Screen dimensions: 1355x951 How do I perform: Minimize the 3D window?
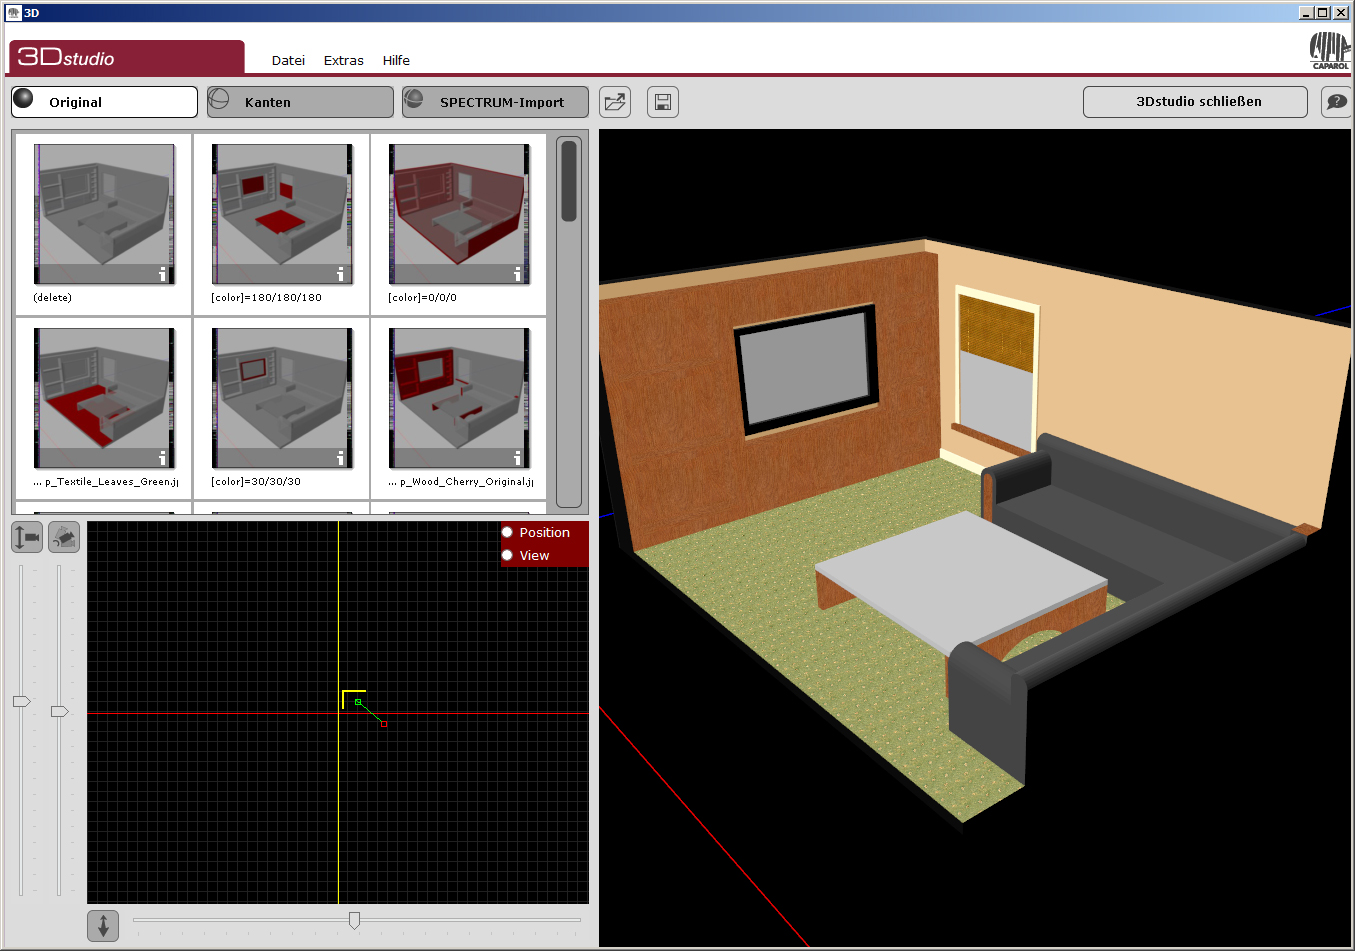click(x=1306, y=13)
